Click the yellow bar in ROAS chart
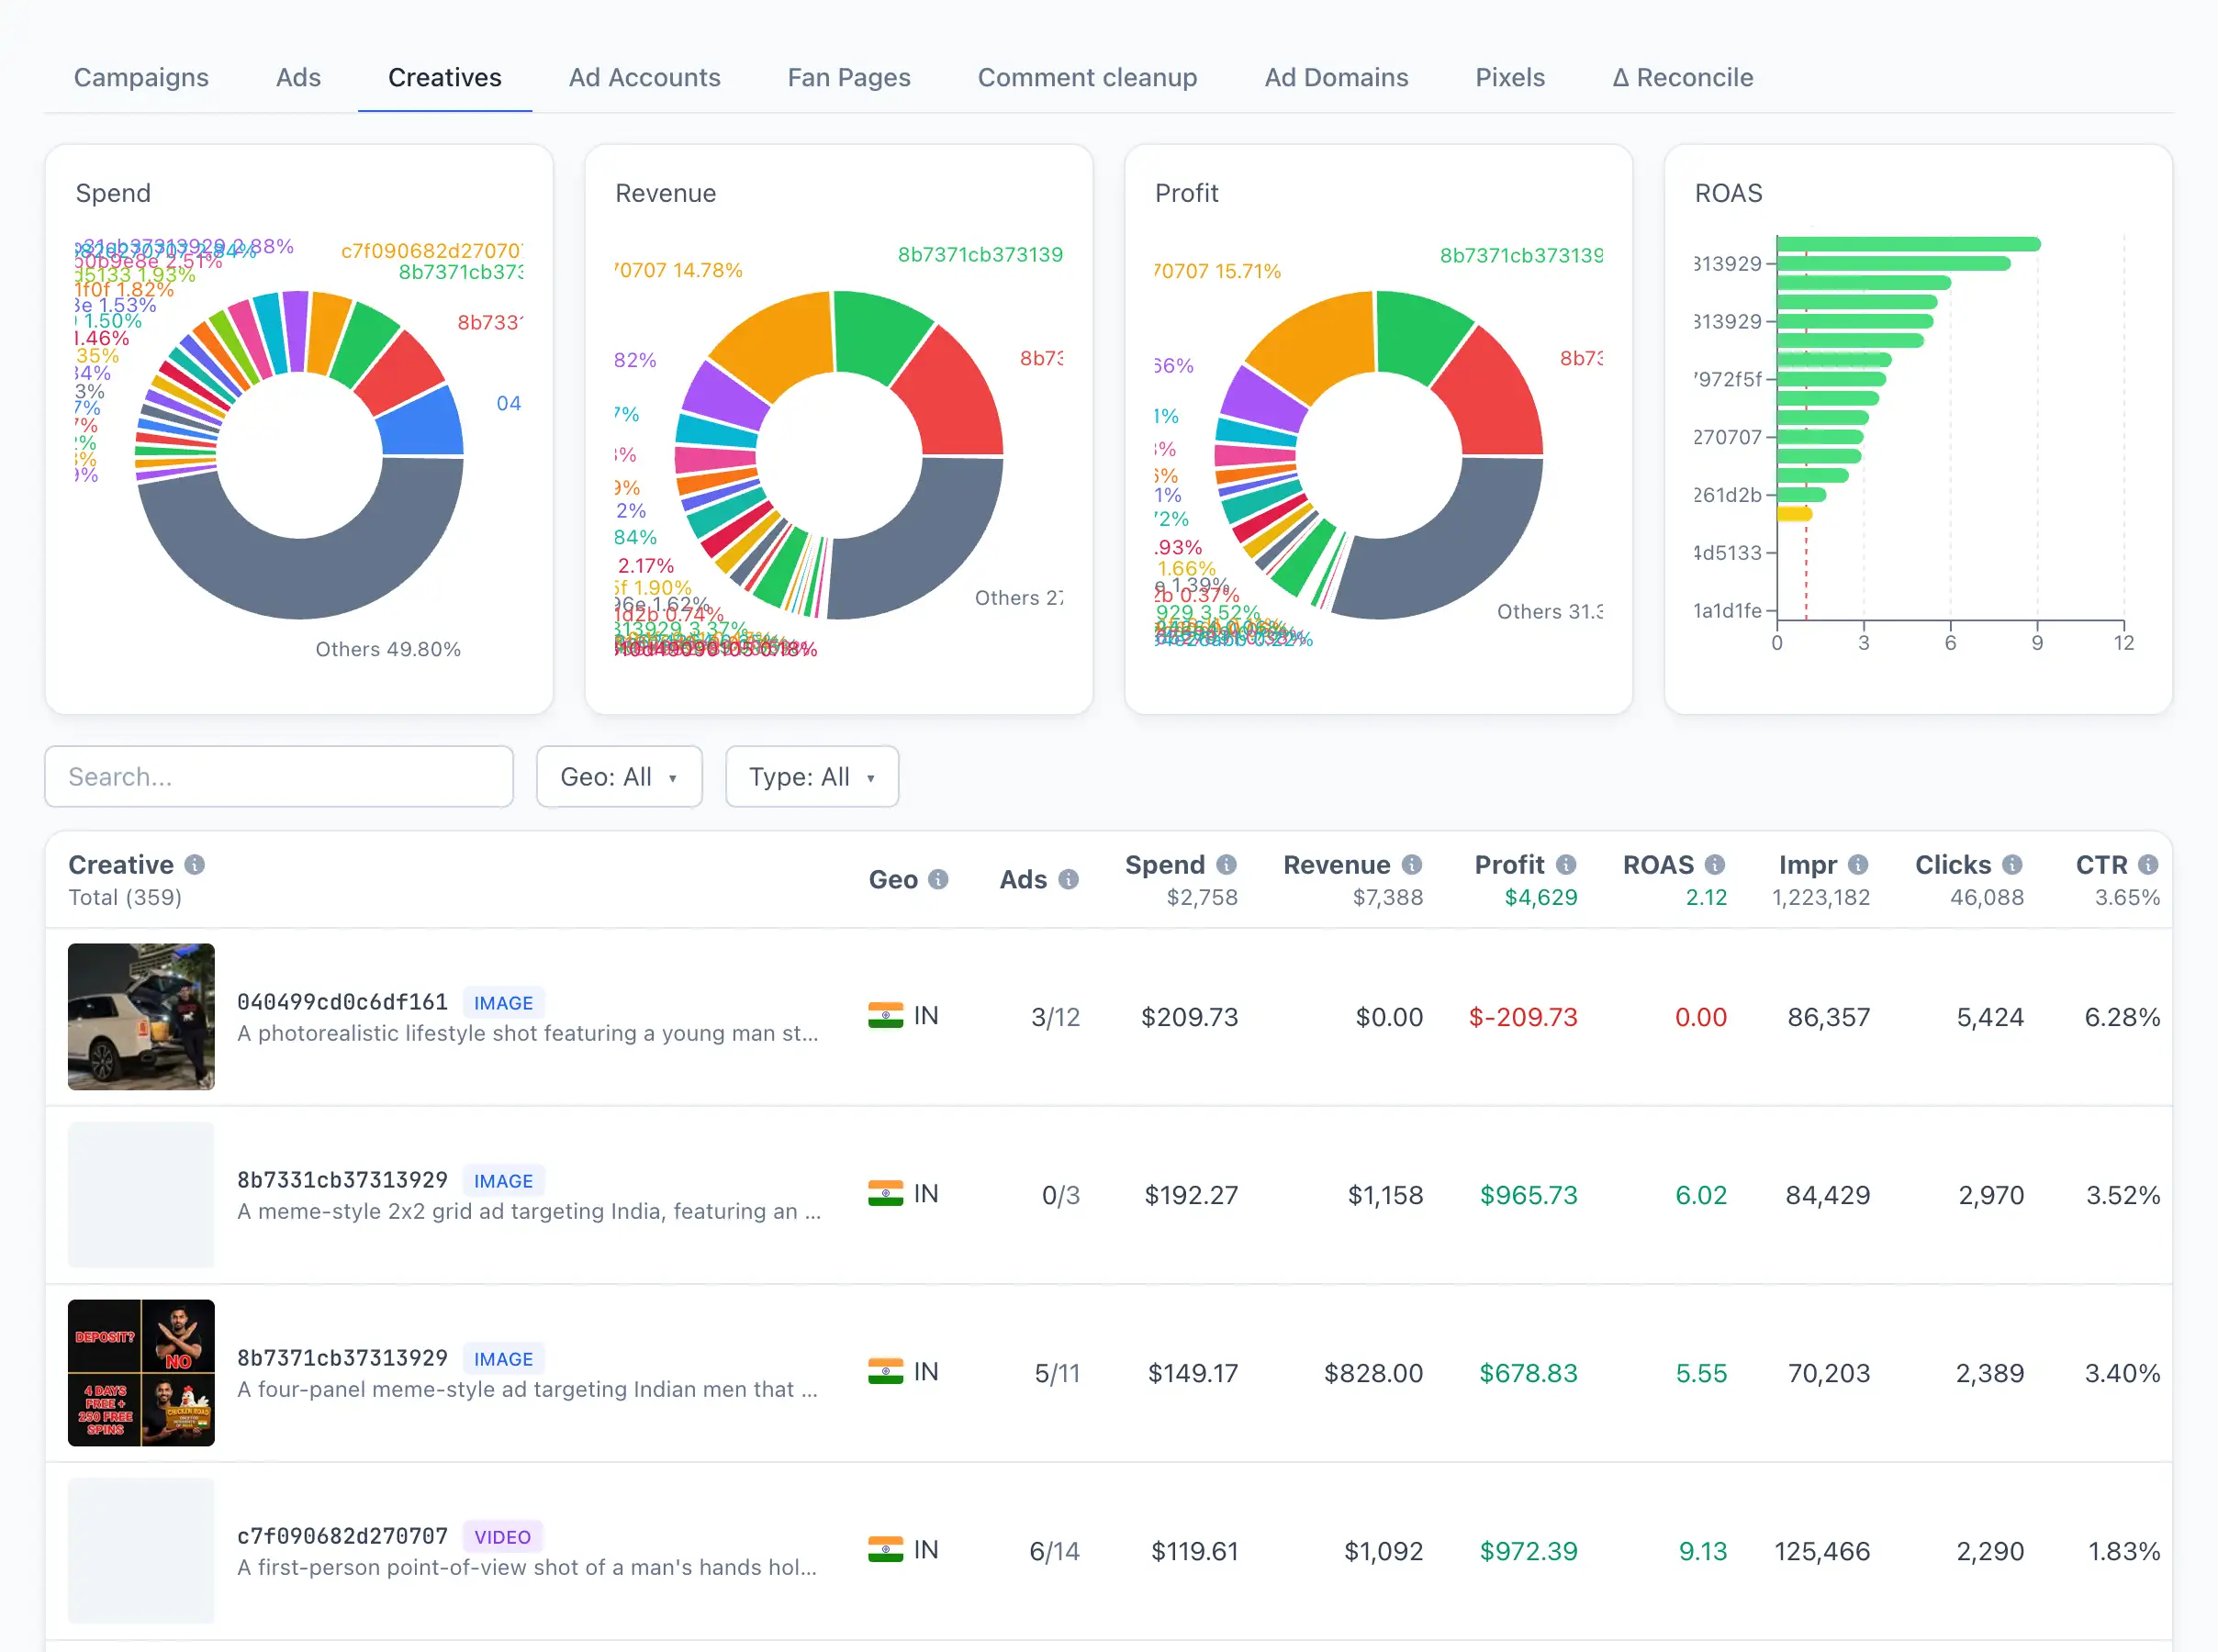This screenshot has width=2218, height=1652. pos(1794,514)
